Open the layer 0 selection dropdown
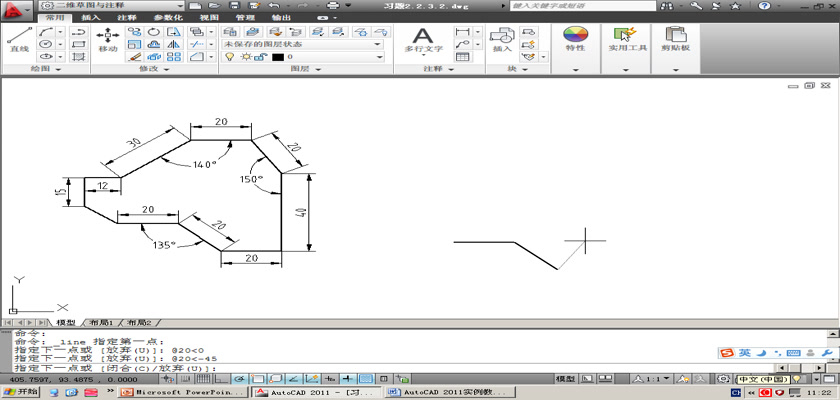Viewport: 840px width, 400px height. [303, 57]
